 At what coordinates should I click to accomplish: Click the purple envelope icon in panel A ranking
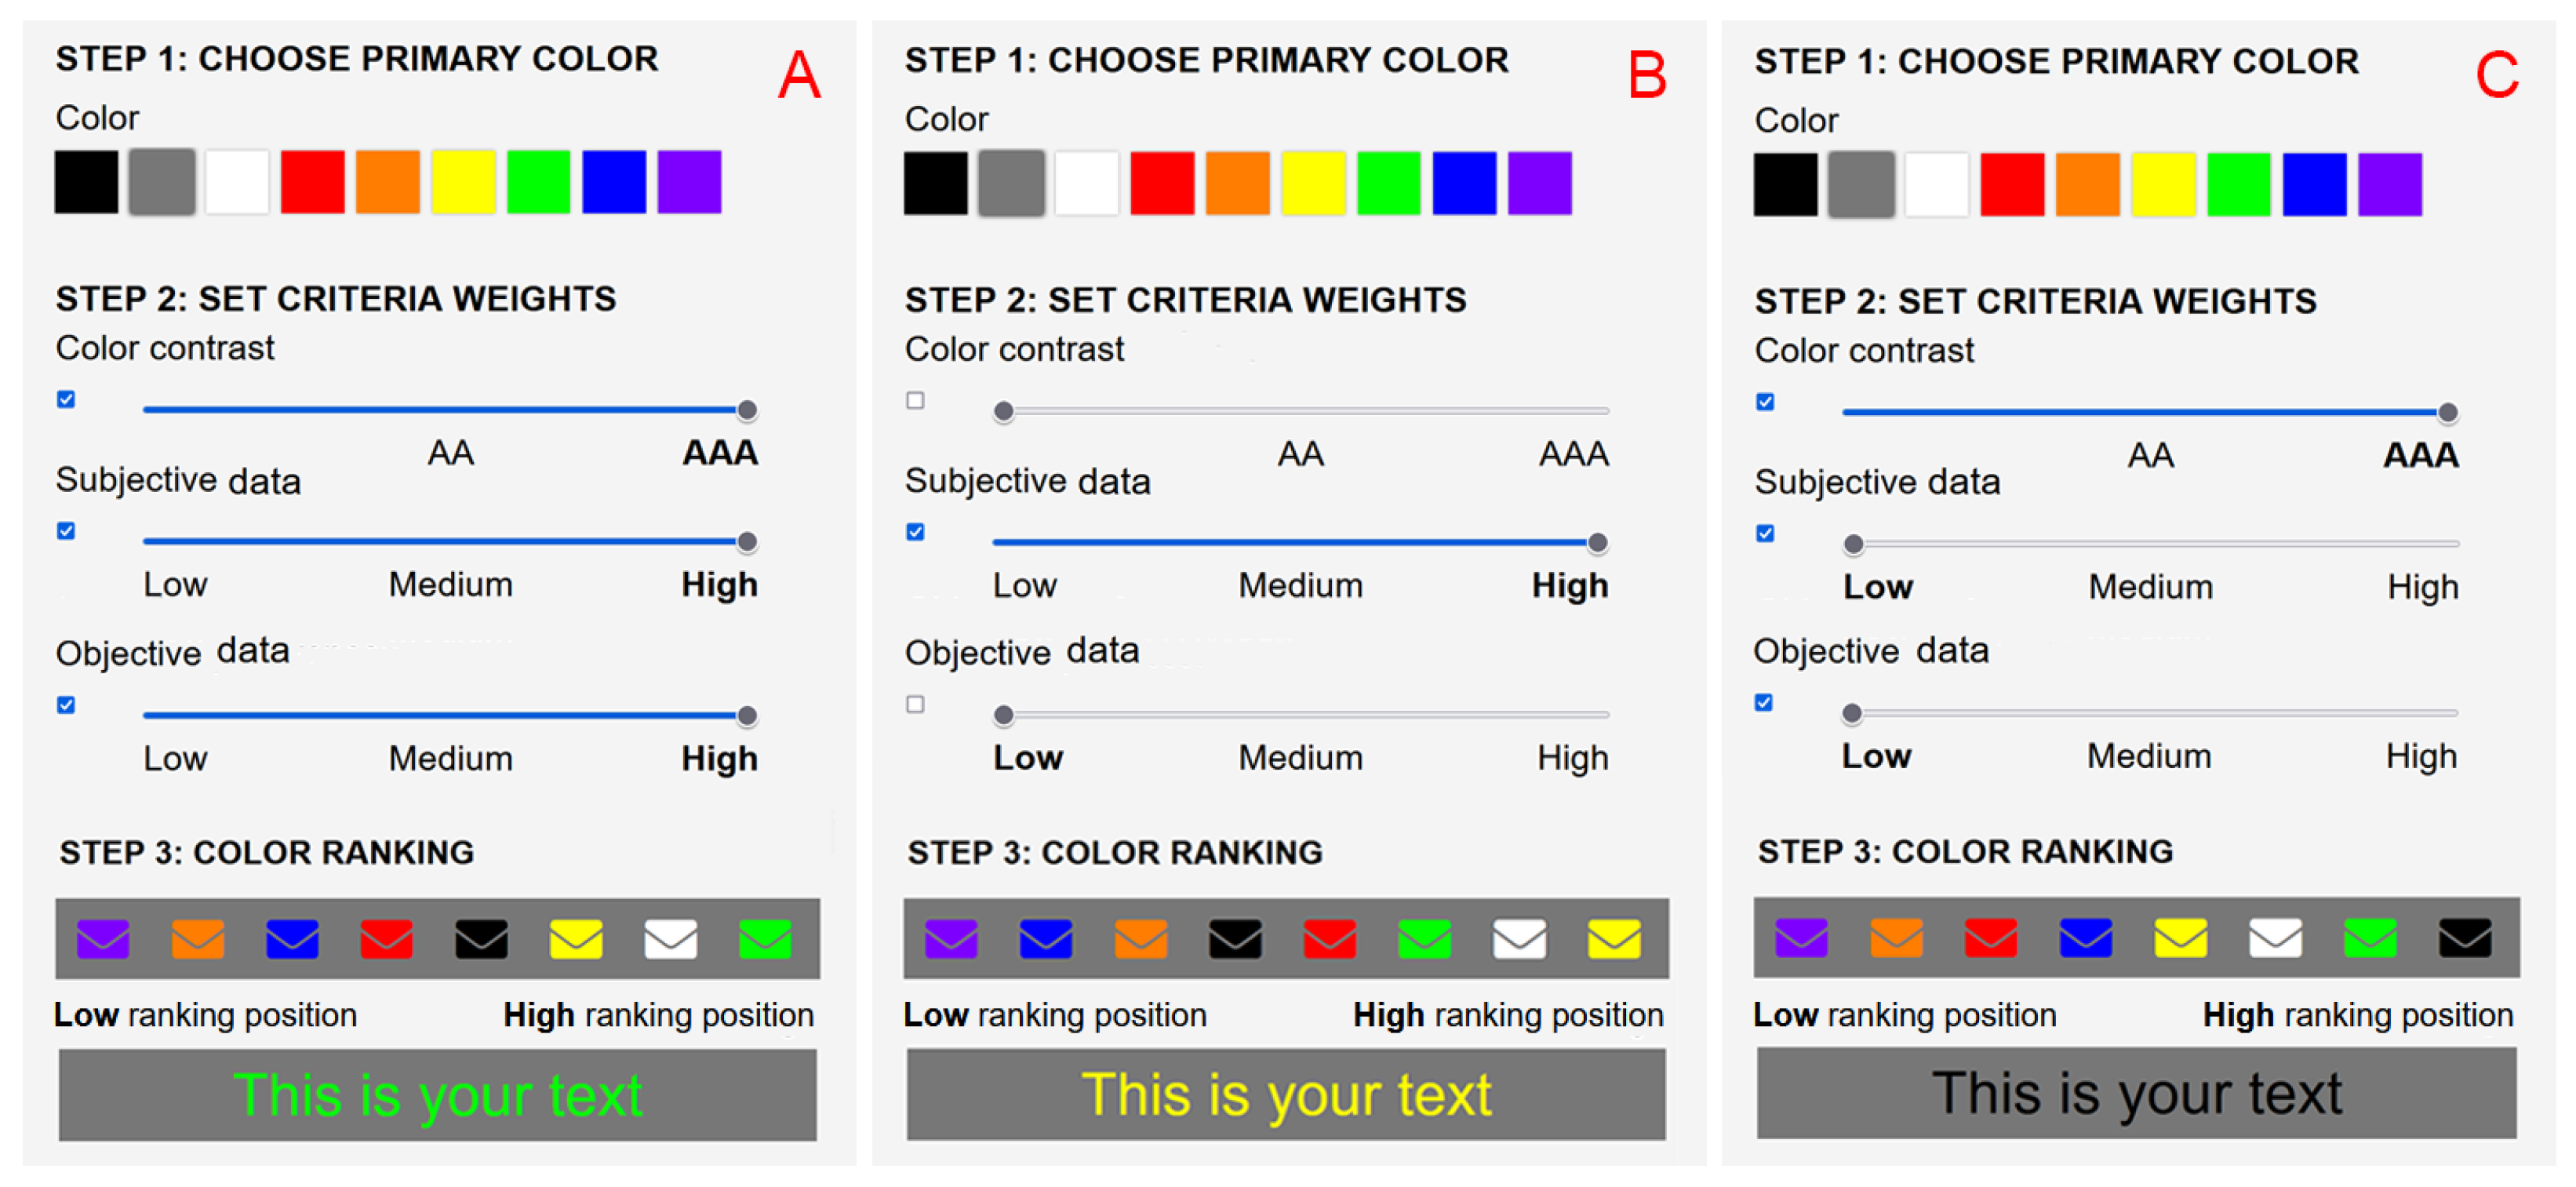pos(103,939)
